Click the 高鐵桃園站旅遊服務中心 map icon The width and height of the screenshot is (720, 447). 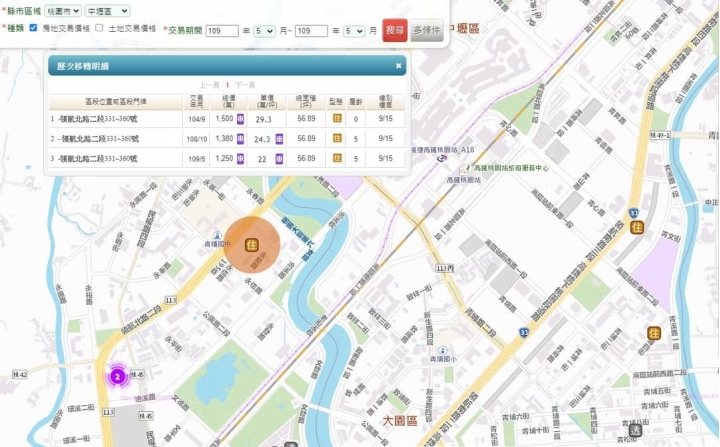[x=467, y=168]
